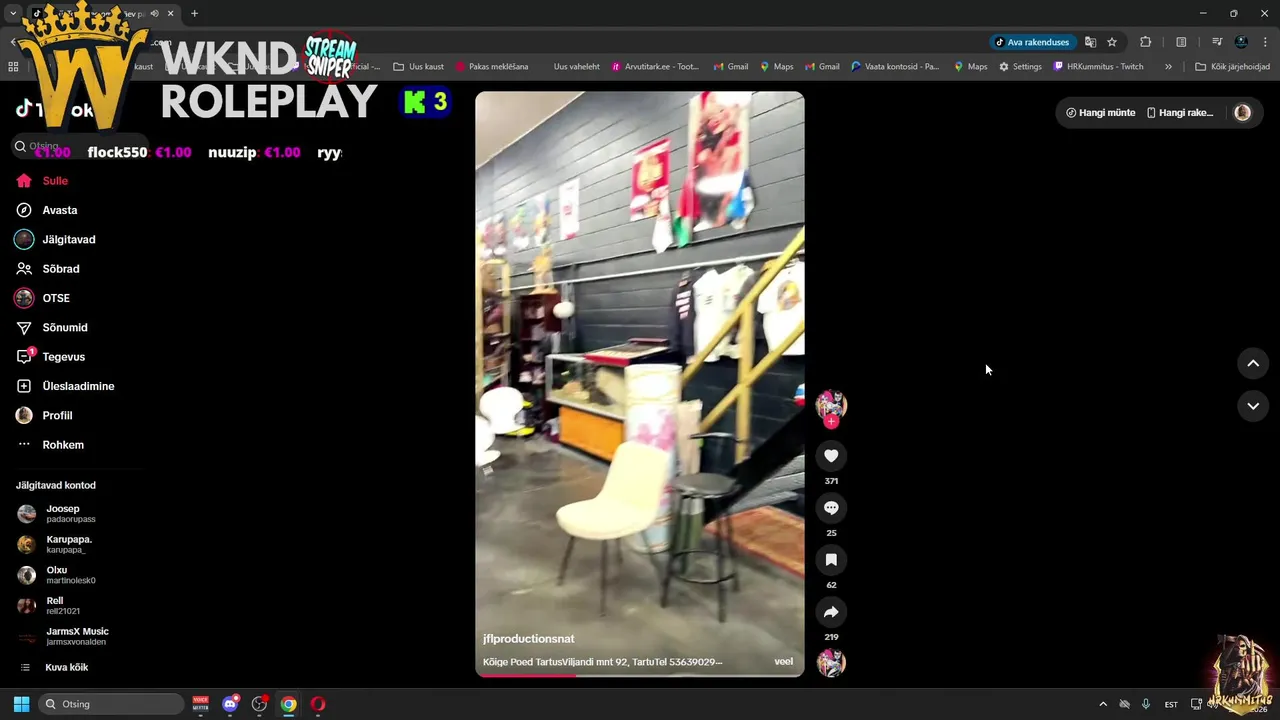Click the EST language indicator in the tray
1280x720 pixels.
(1171, 704)
